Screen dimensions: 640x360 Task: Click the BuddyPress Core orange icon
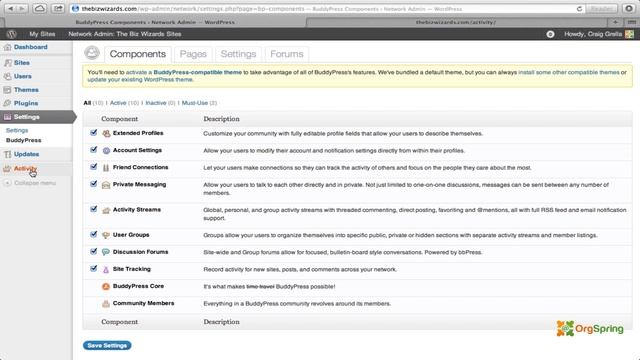pyautogui.click(x=106, y=287)
